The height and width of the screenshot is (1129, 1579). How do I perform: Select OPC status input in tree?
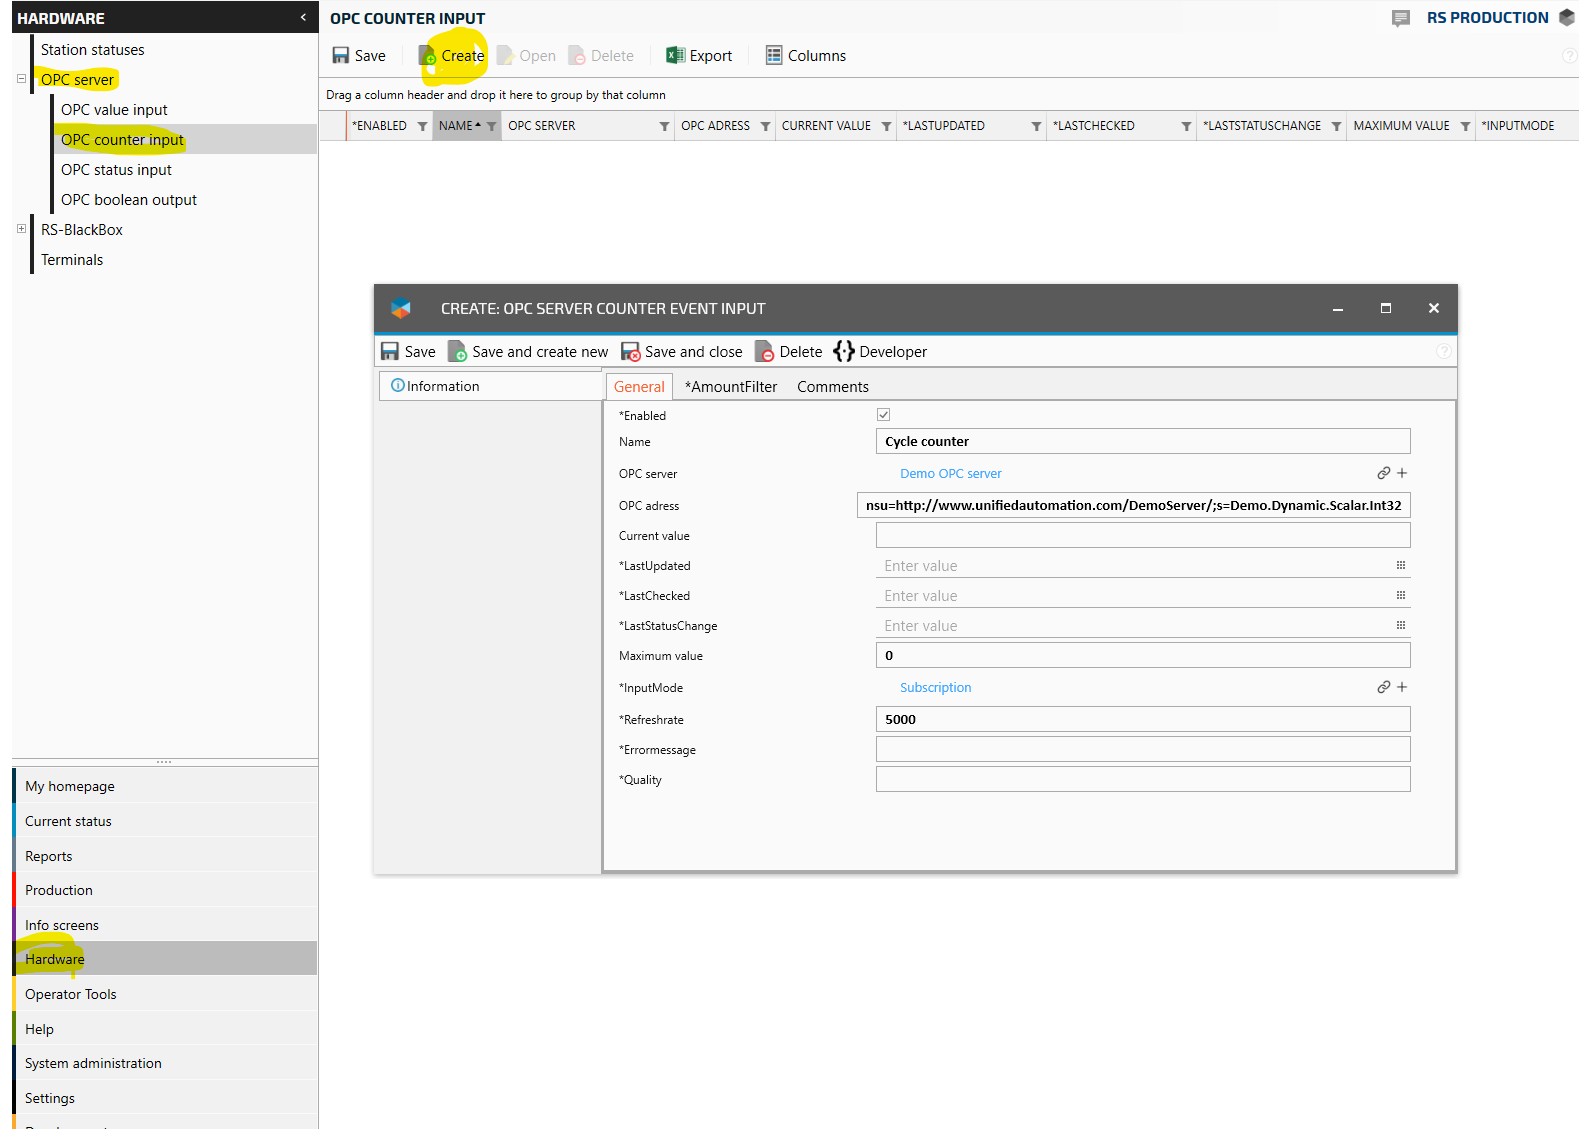pos(116,170)
